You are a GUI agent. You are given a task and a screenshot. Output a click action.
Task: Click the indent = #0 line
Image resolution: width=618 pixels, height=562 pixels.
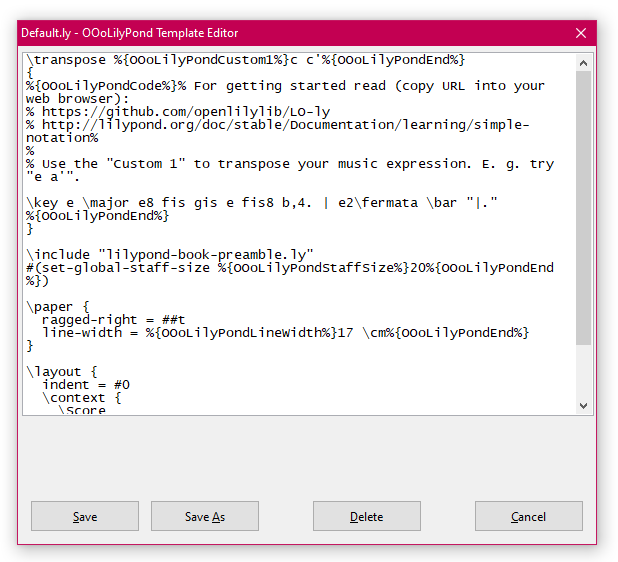click(86, 385)
